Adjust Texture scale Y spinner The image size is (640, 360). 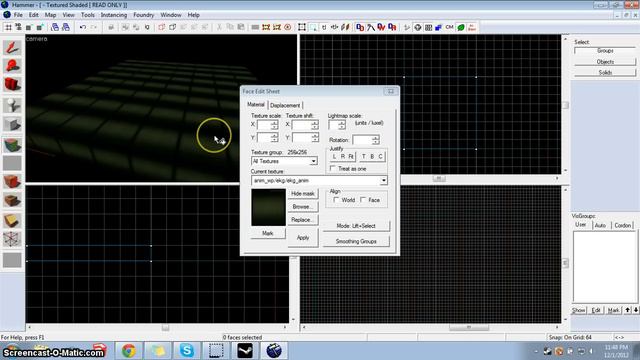pyautogui.click(x=274, y=138)
